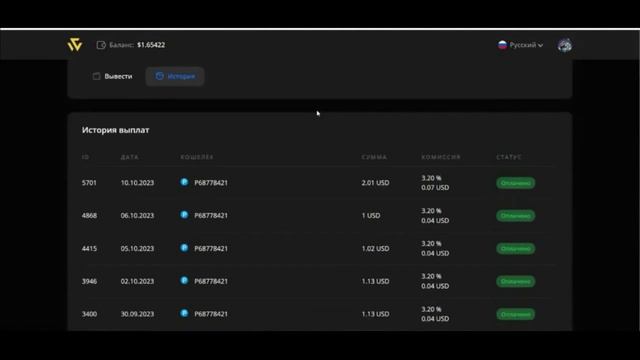Click the ID column header
The width and height of the screenshot is (640, 360).
pos(85,157)
